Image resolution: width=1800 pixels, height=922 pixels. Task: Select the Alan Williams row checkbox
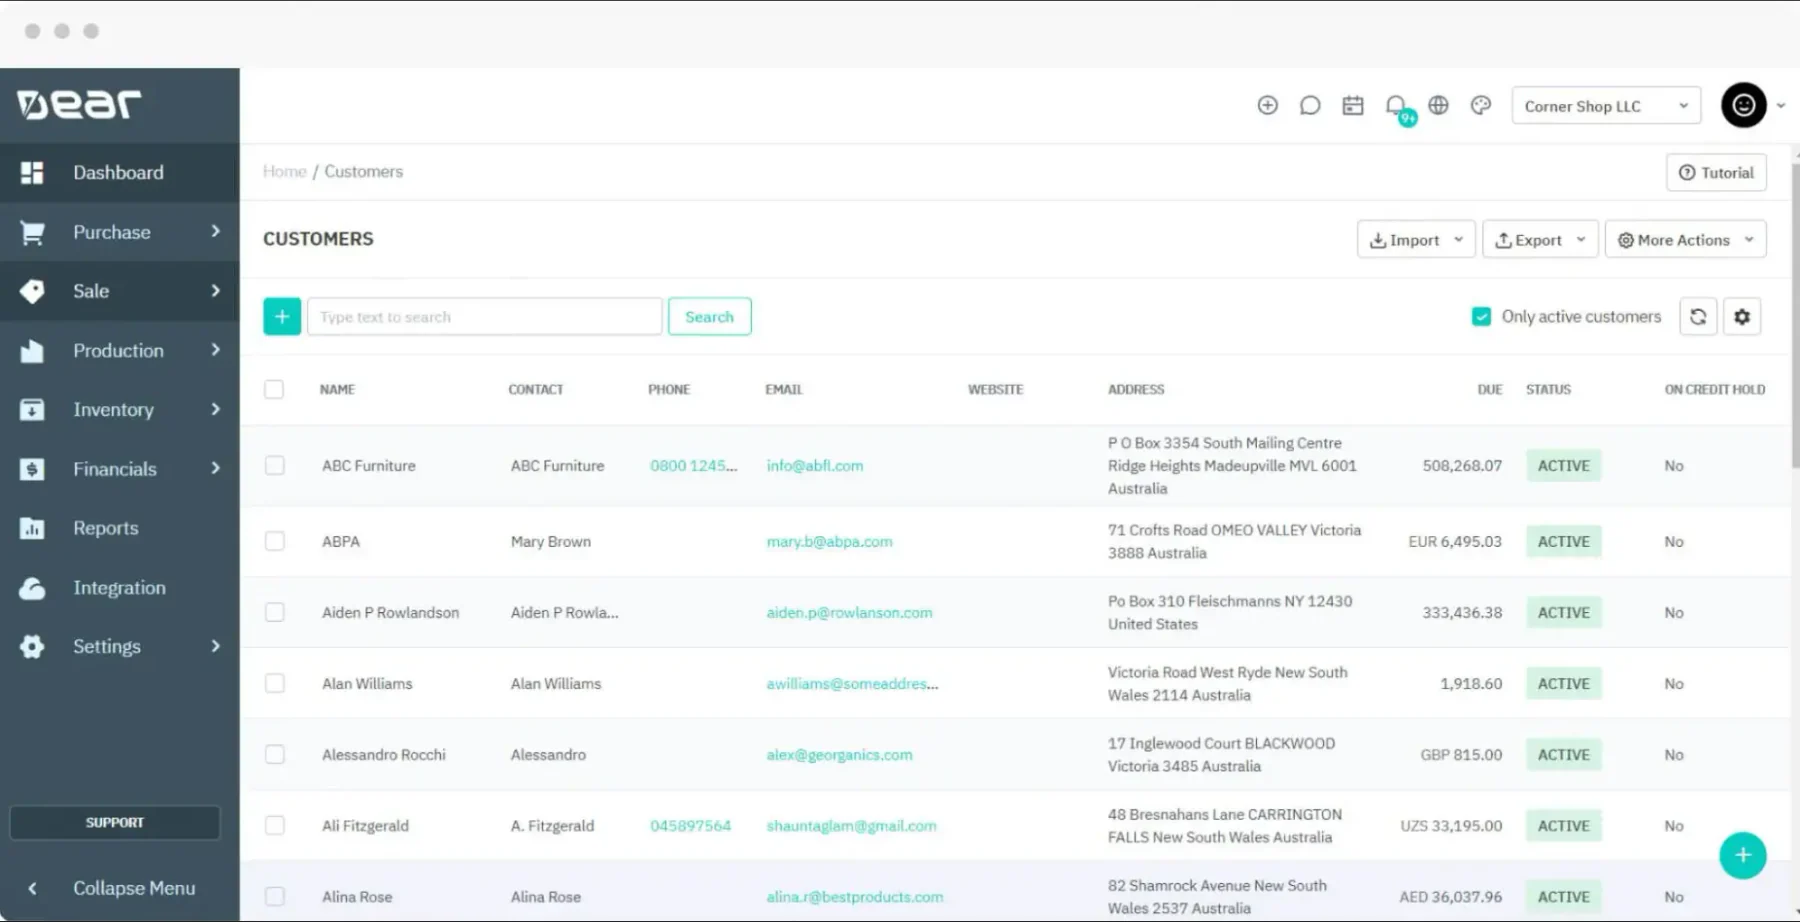pos(275,683)
